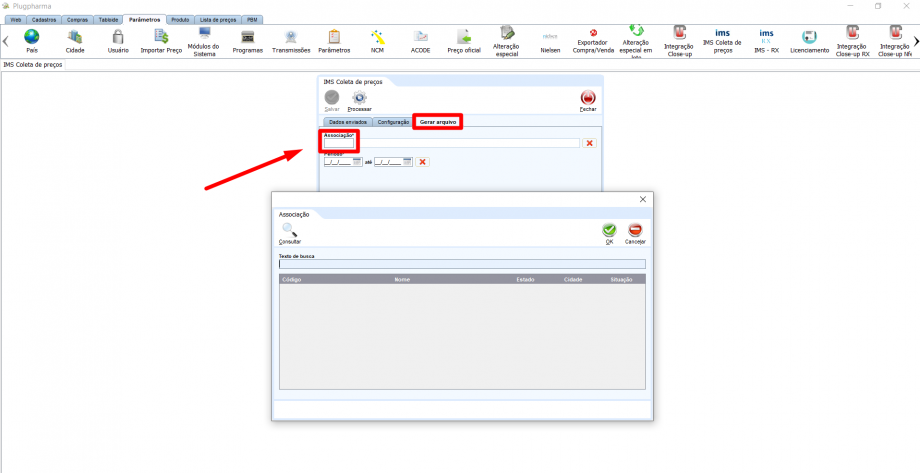Viewport: 920px width, 473px height.
Task: Open the País globe icon
Action: 32,37
